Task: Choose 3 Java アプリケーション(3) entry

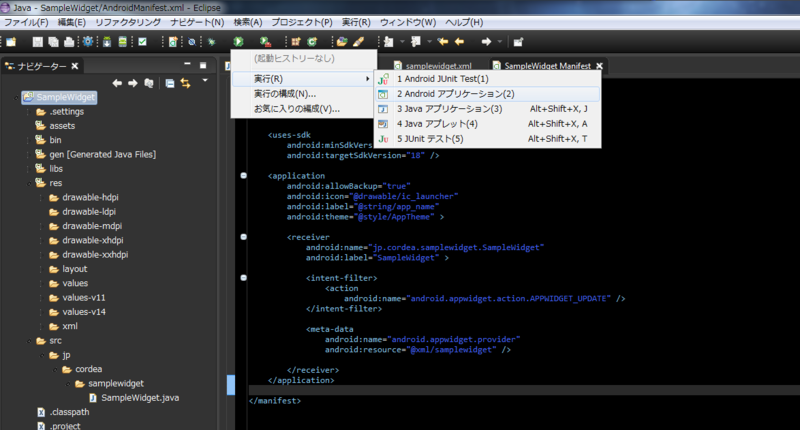Action: pyautogui.click(x=487, y=109)
